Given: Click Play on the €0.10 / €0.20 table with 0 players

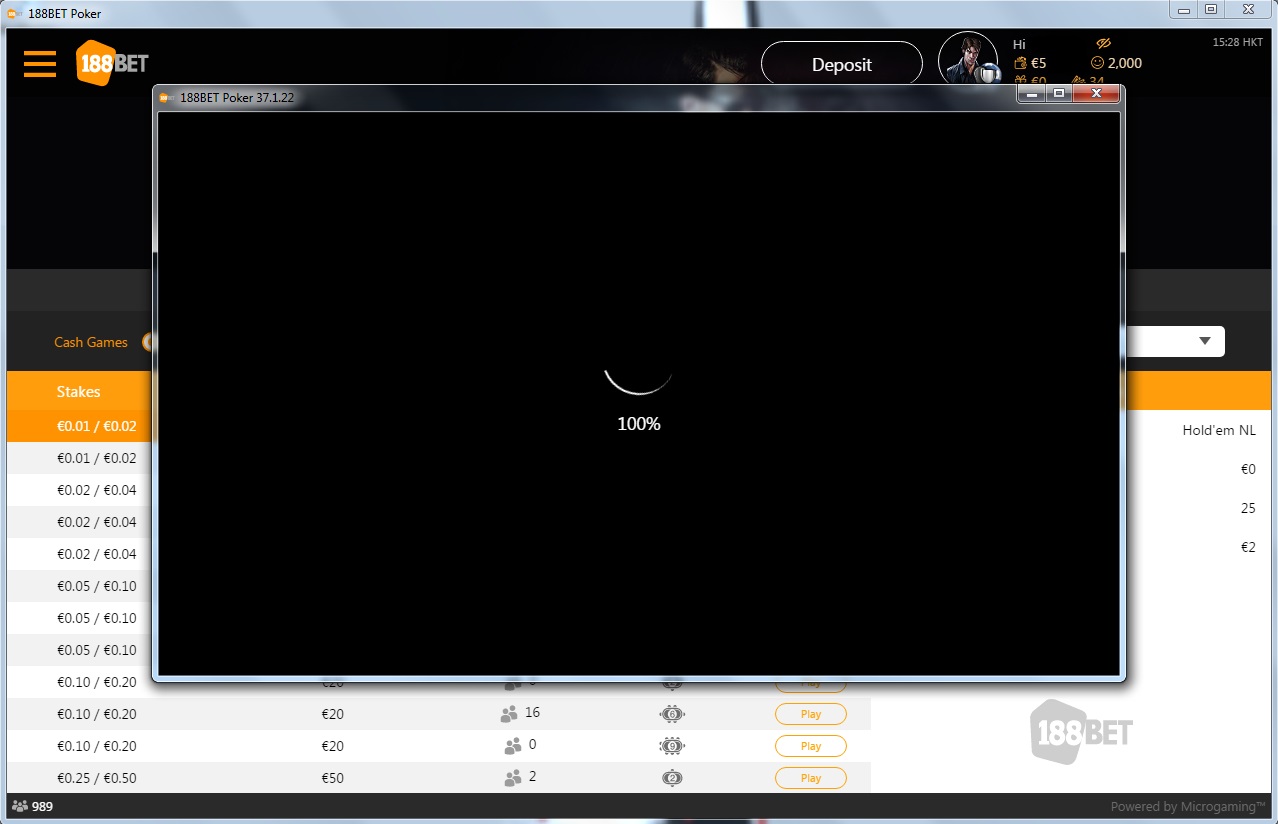Looking at the screenshot, I should [x=811, y=746].
